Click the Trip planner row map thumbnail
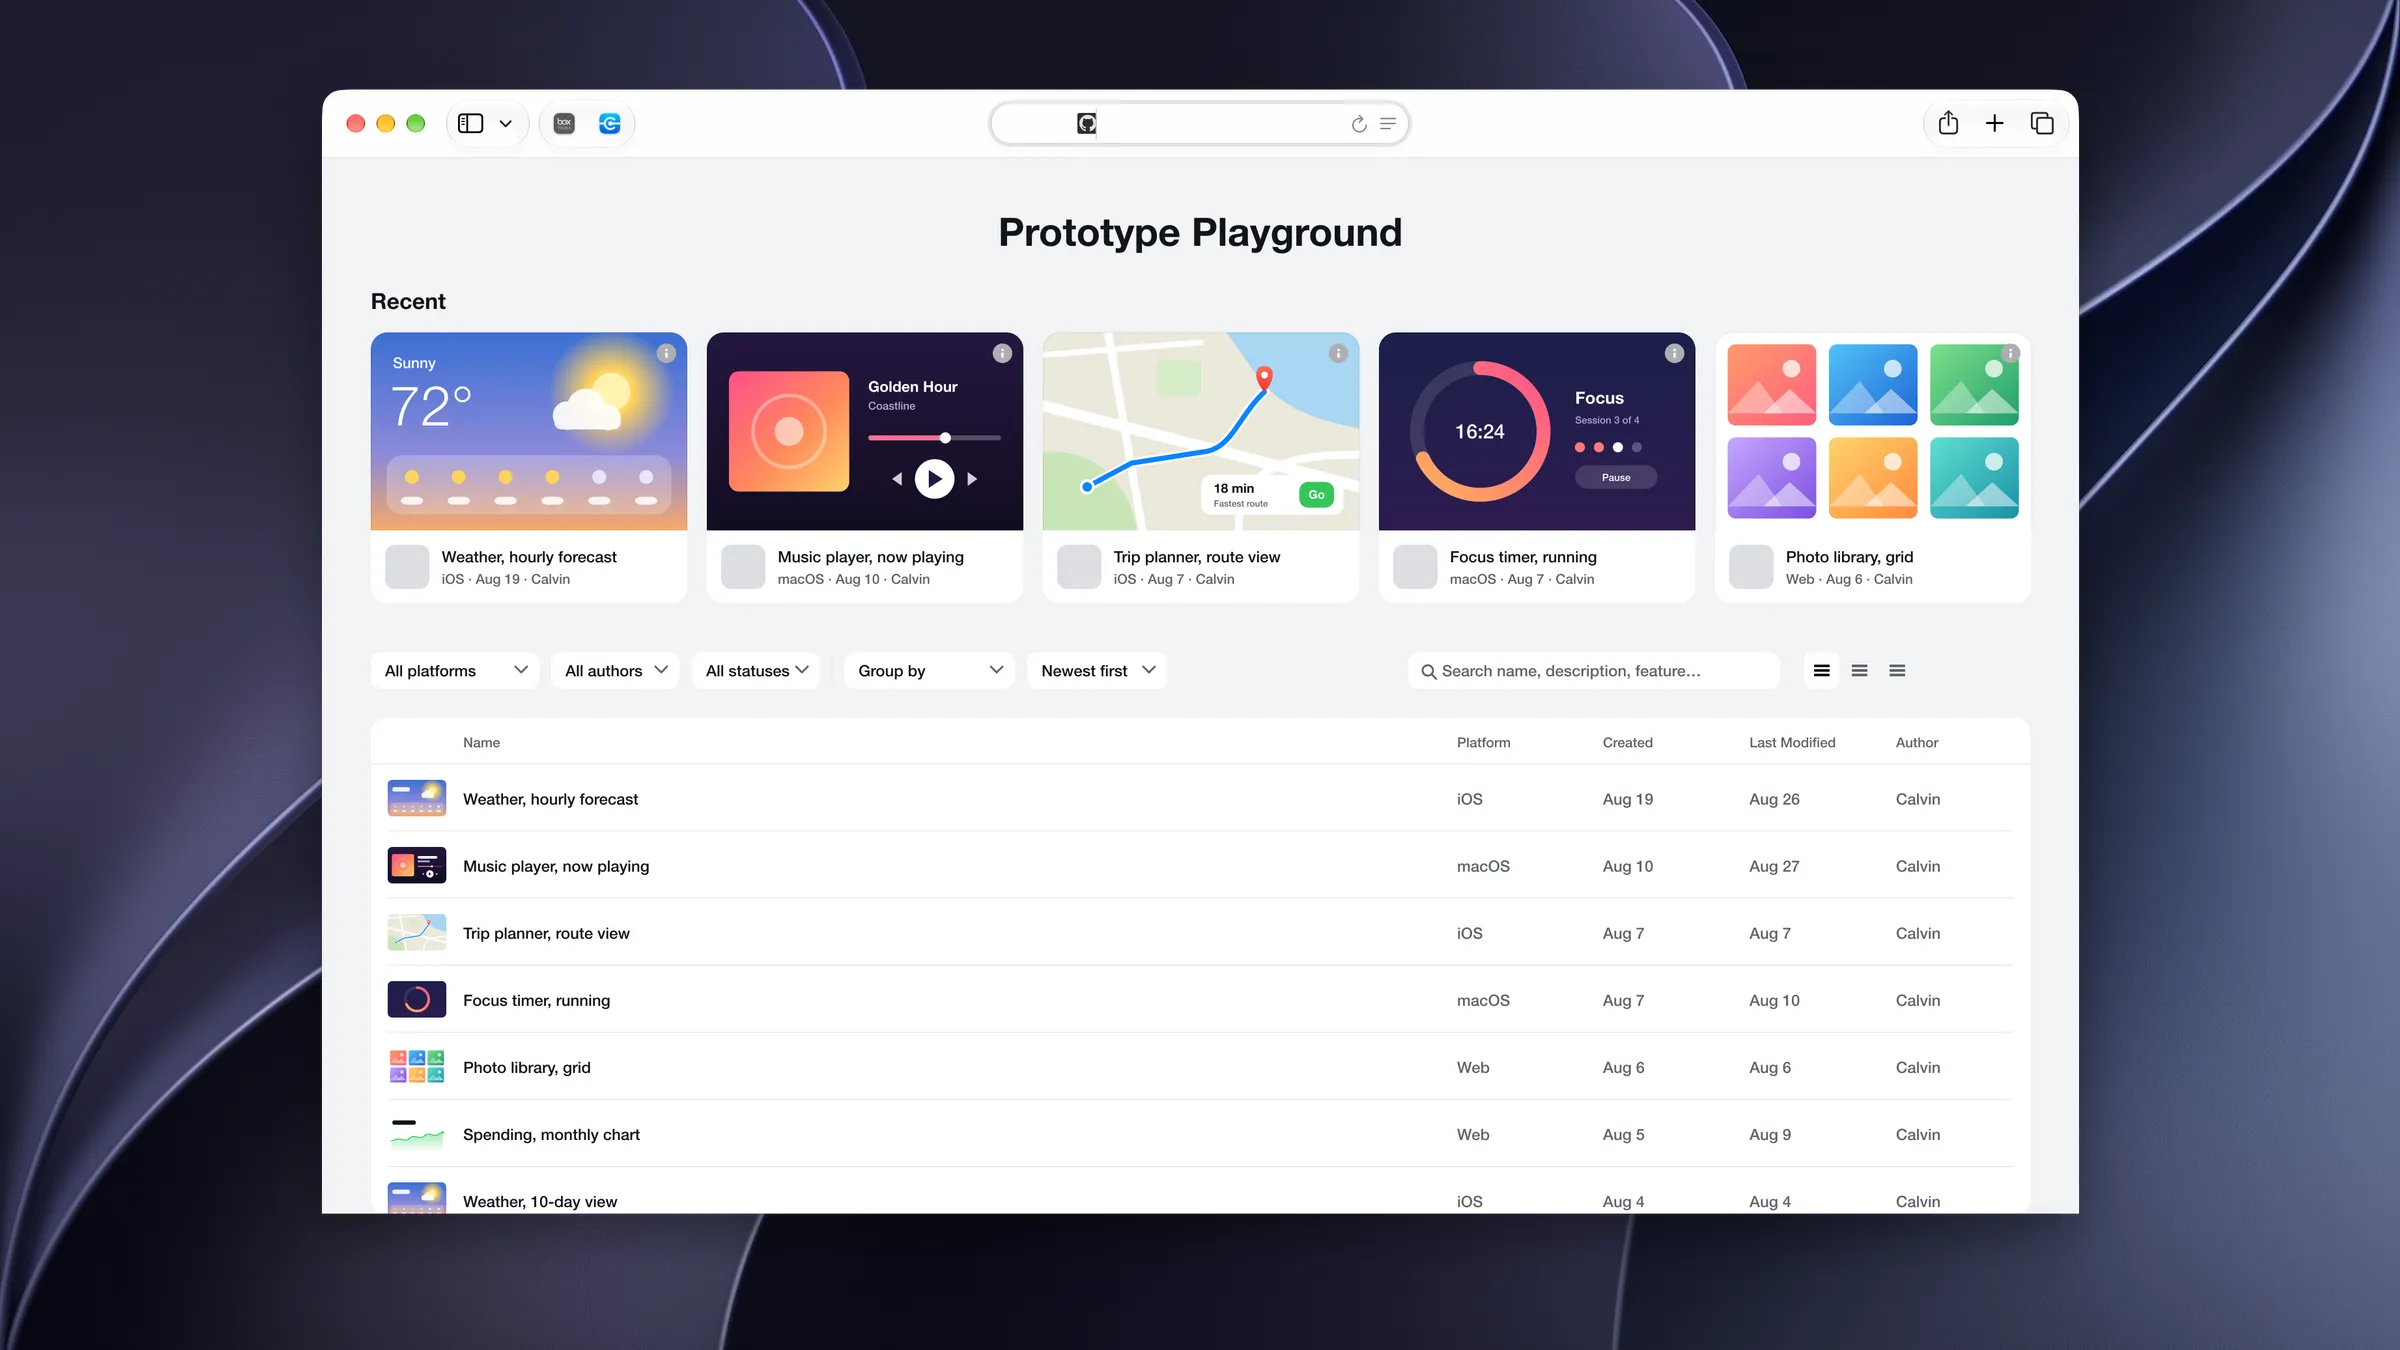2400x1350 pixels. 417,932
